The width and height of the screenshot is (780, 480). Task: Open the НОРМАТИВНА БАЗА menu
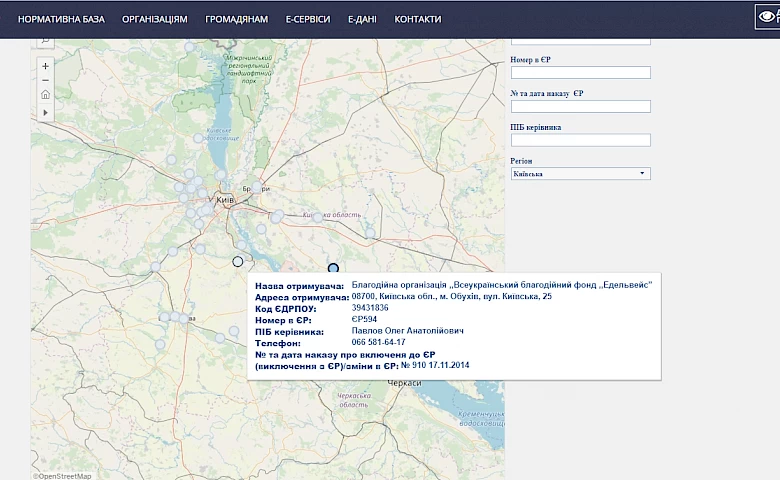(x=61, y=19)
